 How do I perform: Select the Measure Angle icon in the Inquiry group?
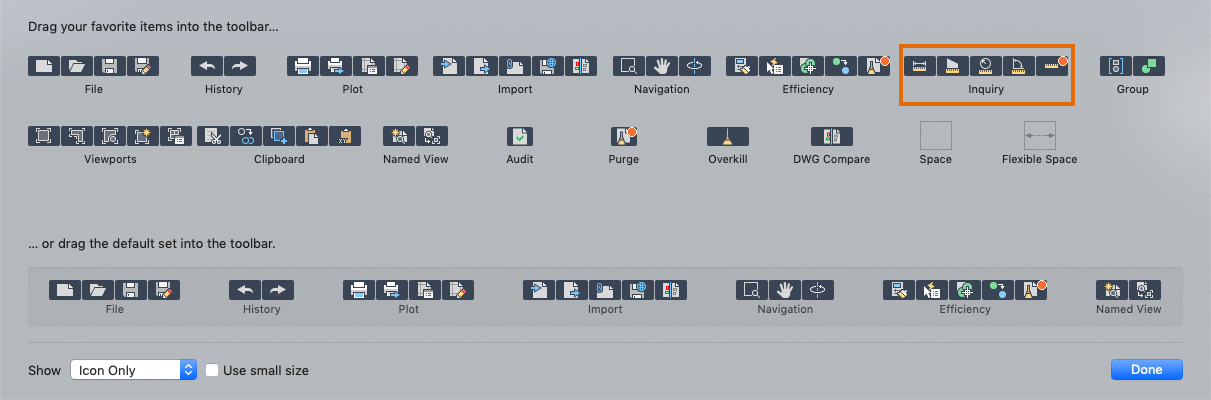[1019, 67]
